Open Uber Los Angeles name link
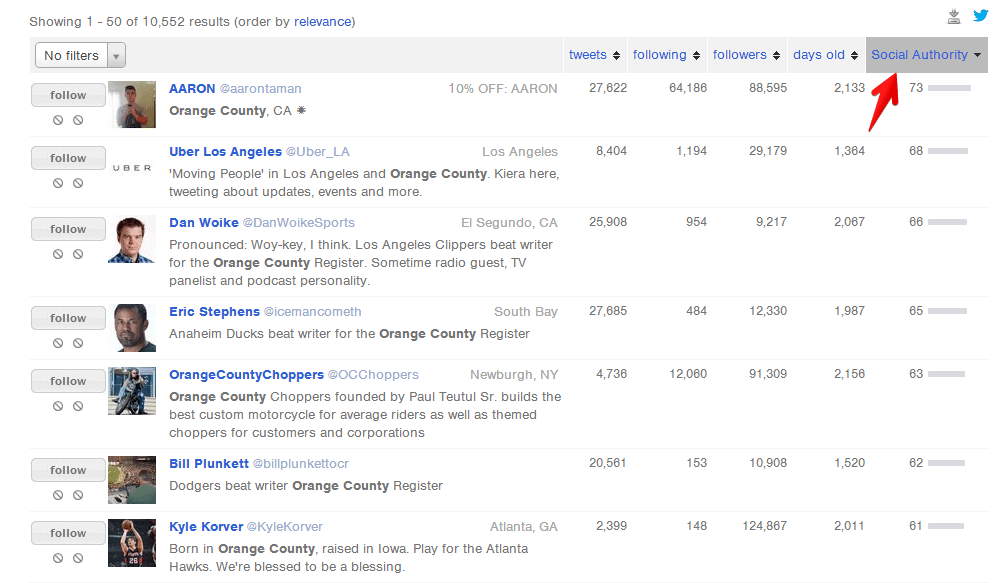The image size is (993, 583). [x=225, y=152]
